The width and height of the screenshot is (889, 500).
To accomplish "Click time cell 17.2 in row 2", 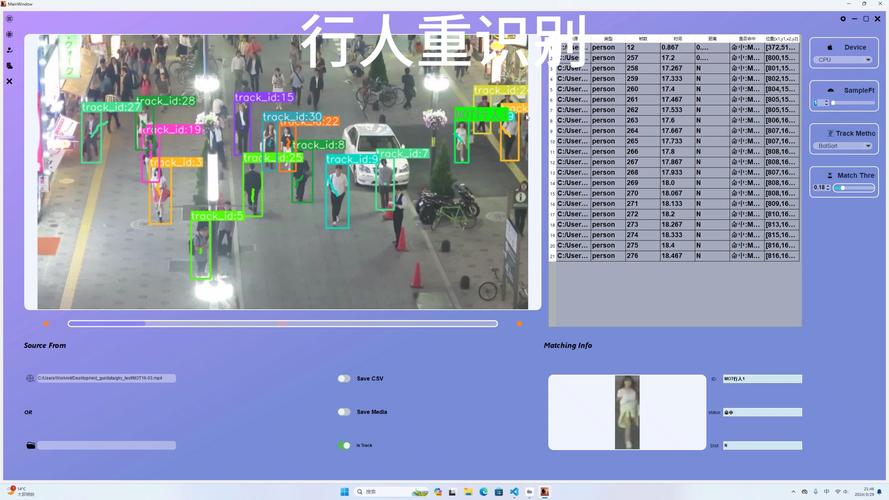I will tap(677, 58).
